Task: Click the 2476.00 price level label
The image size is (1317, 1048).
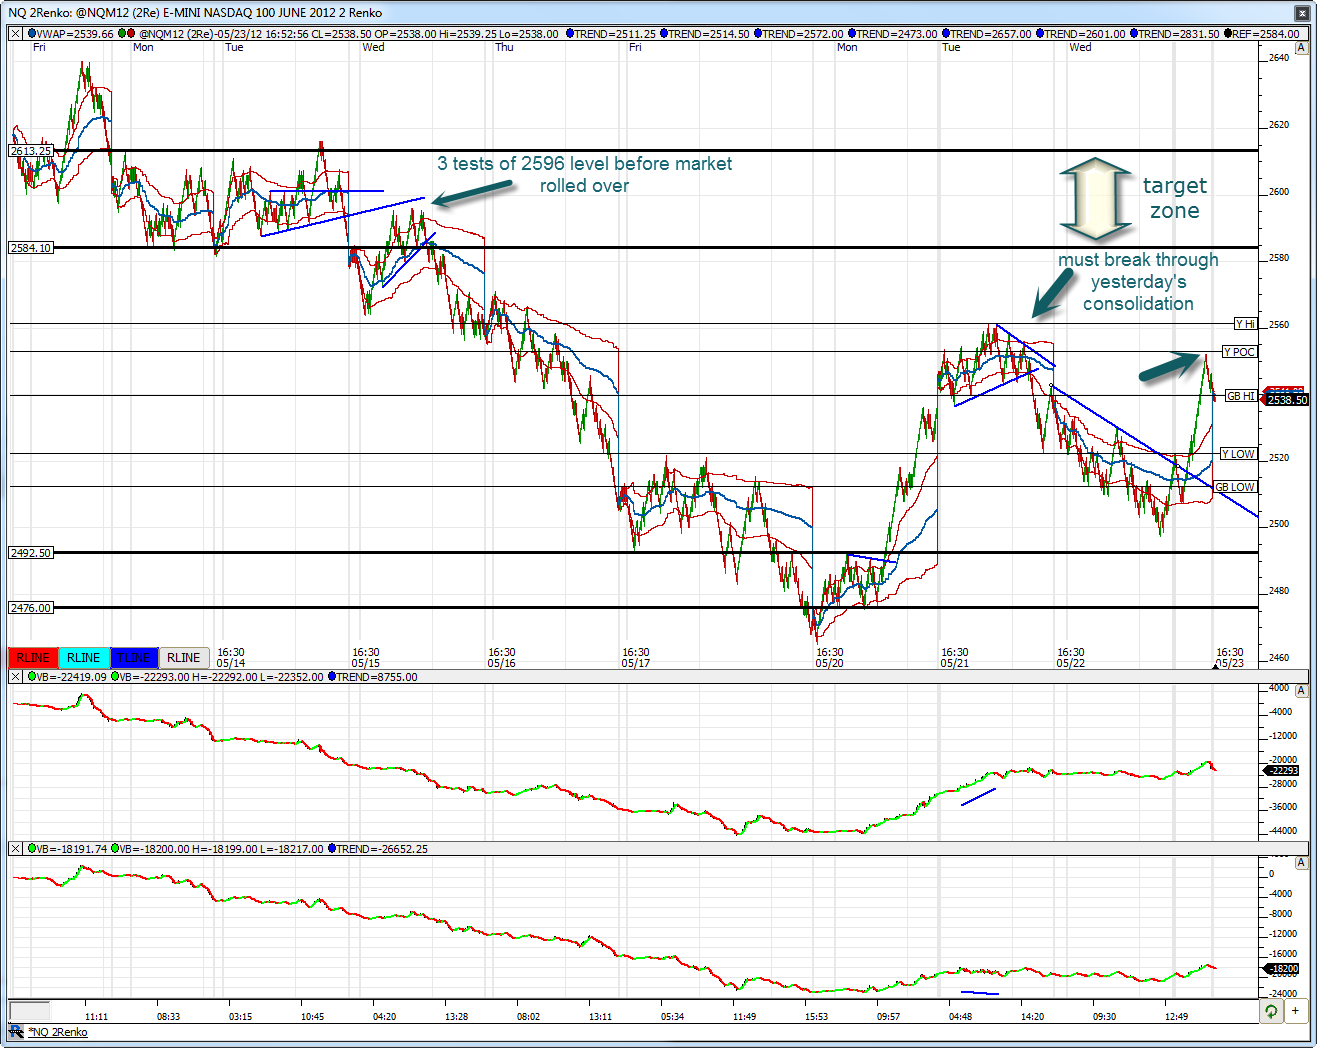Action: coord(30,608)
